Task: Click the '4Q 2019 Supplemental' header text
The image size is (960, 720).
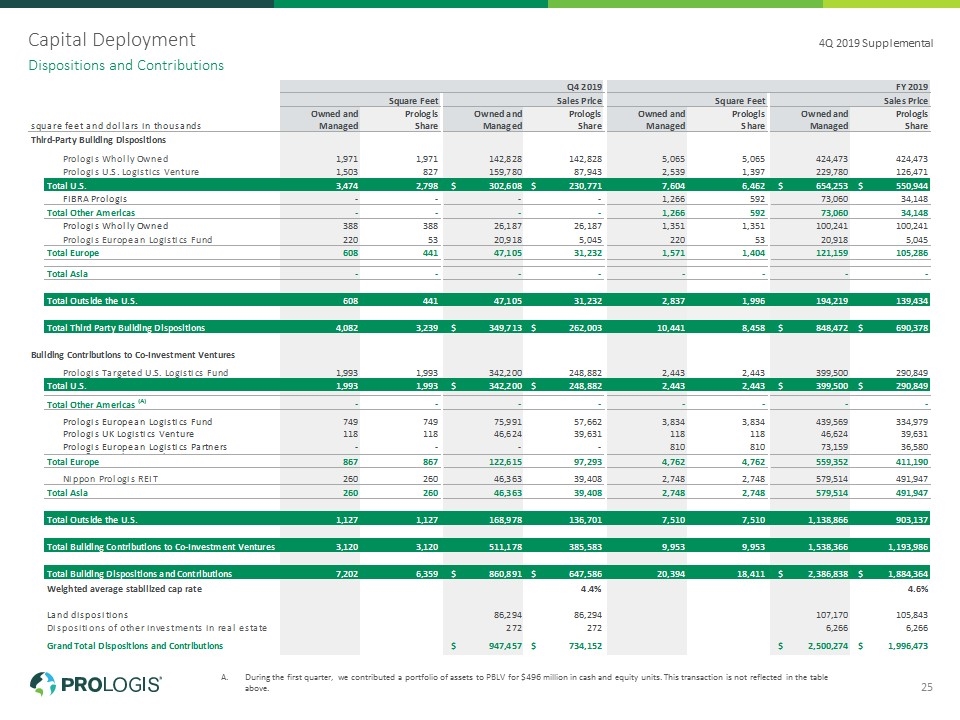Action: [x=876, y=43]
